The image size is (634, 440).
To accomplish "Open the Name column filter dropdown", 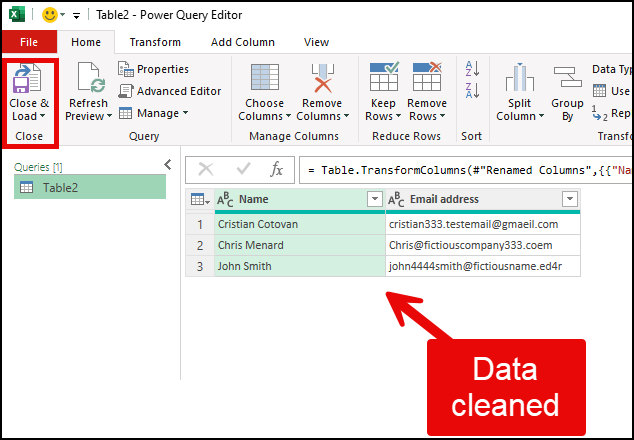I will tap(374, 199).
